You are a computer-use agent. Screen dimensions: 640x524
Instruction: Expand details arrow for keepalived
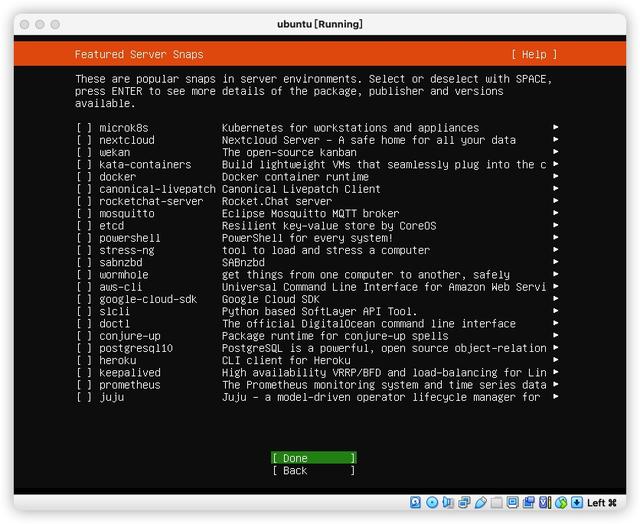pos(556,372)
